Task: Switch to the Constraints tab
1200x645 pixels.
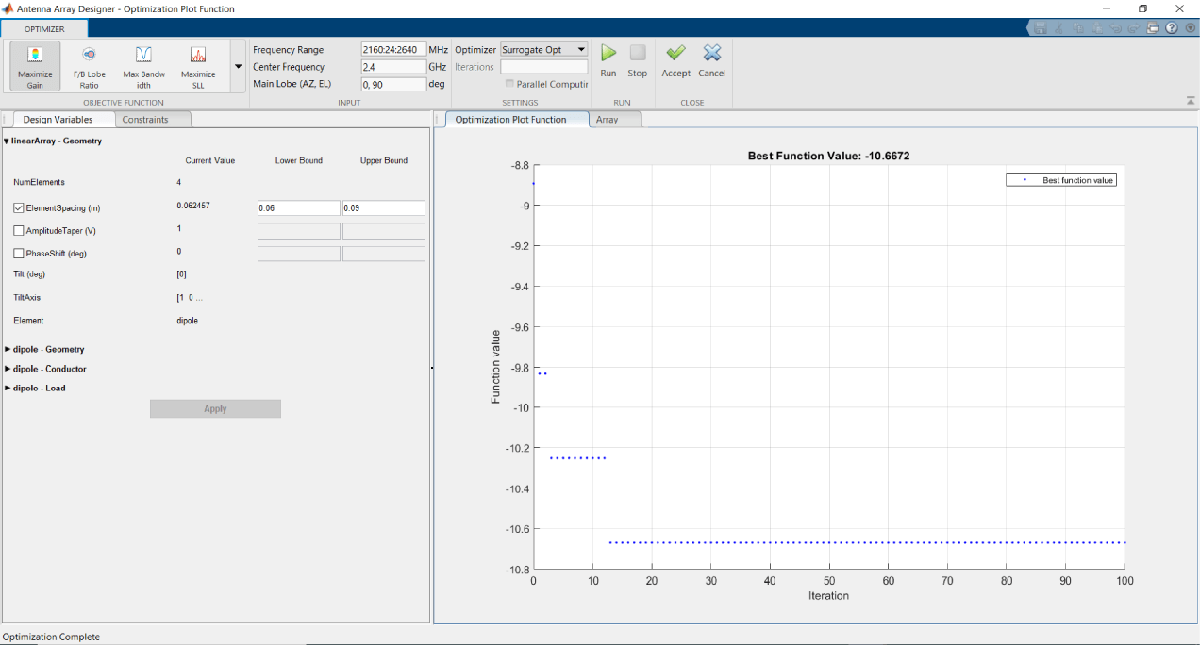Action: [x=146, y=120]
